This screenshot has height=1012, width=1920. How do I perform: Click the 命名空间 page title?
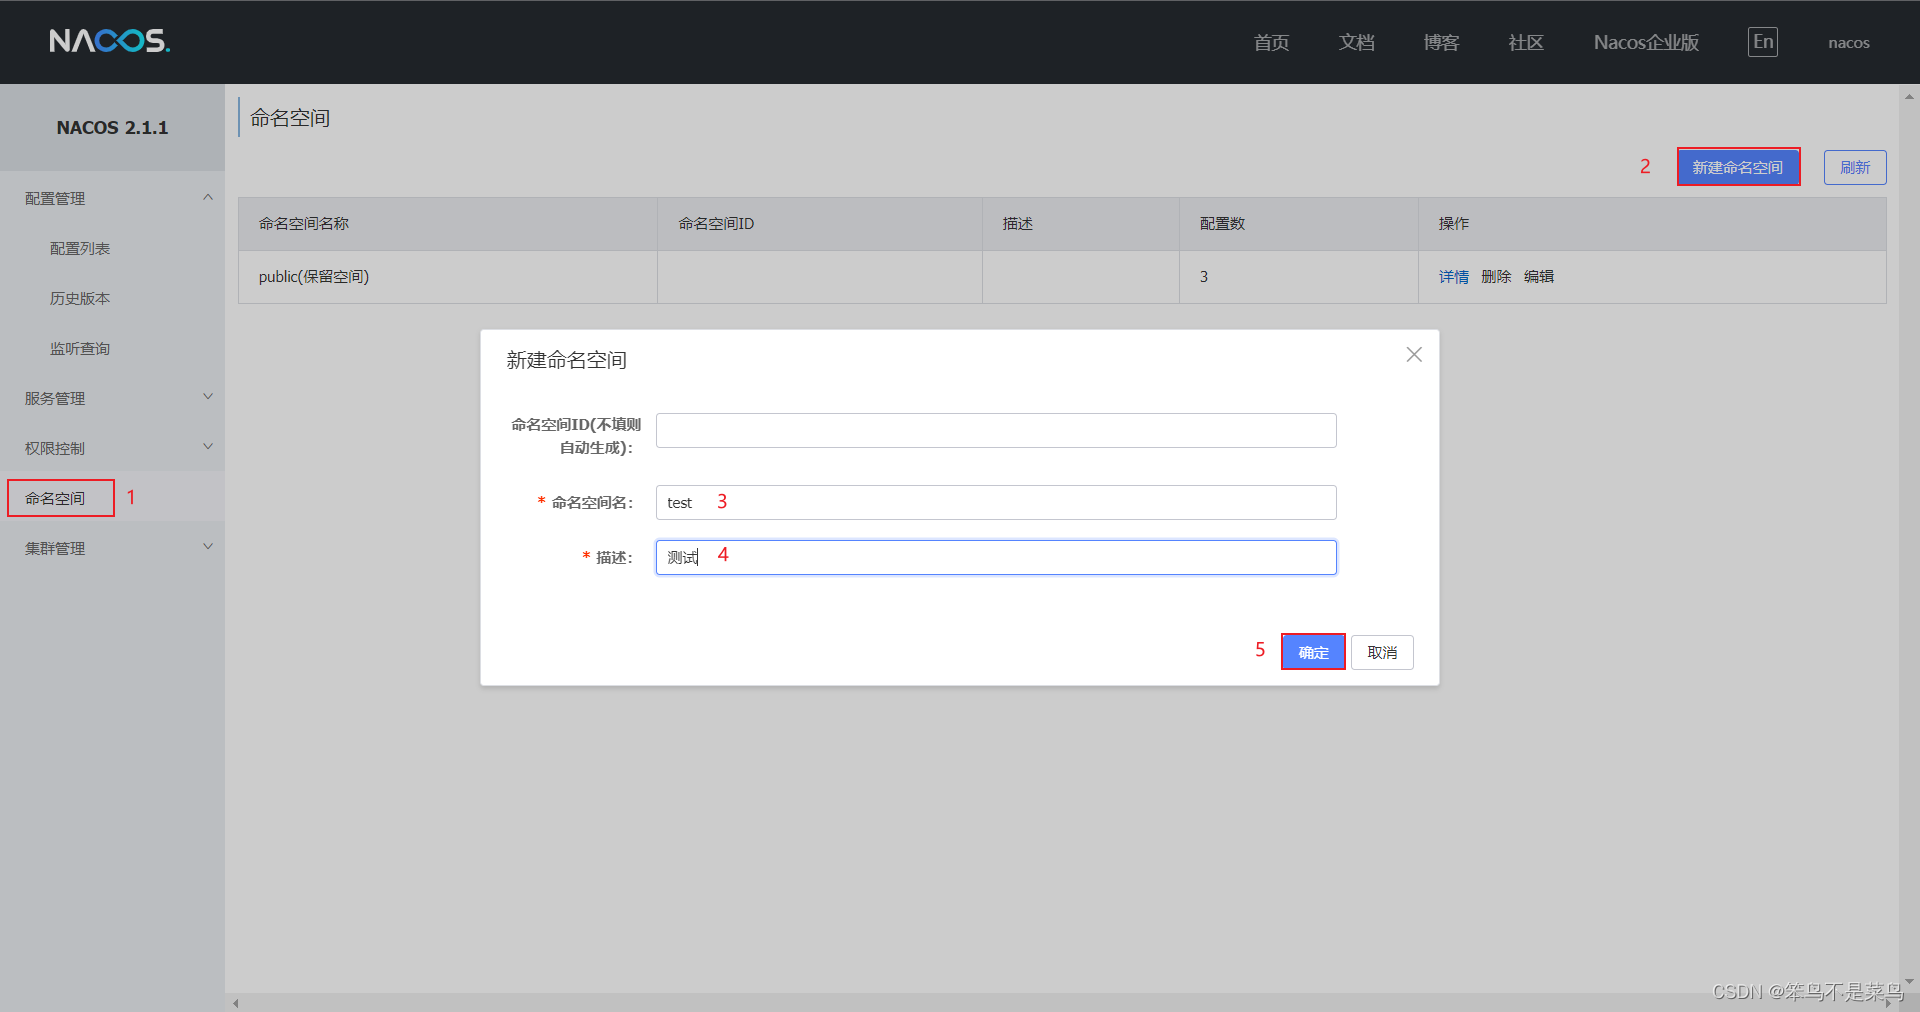(x=290, y=118)
